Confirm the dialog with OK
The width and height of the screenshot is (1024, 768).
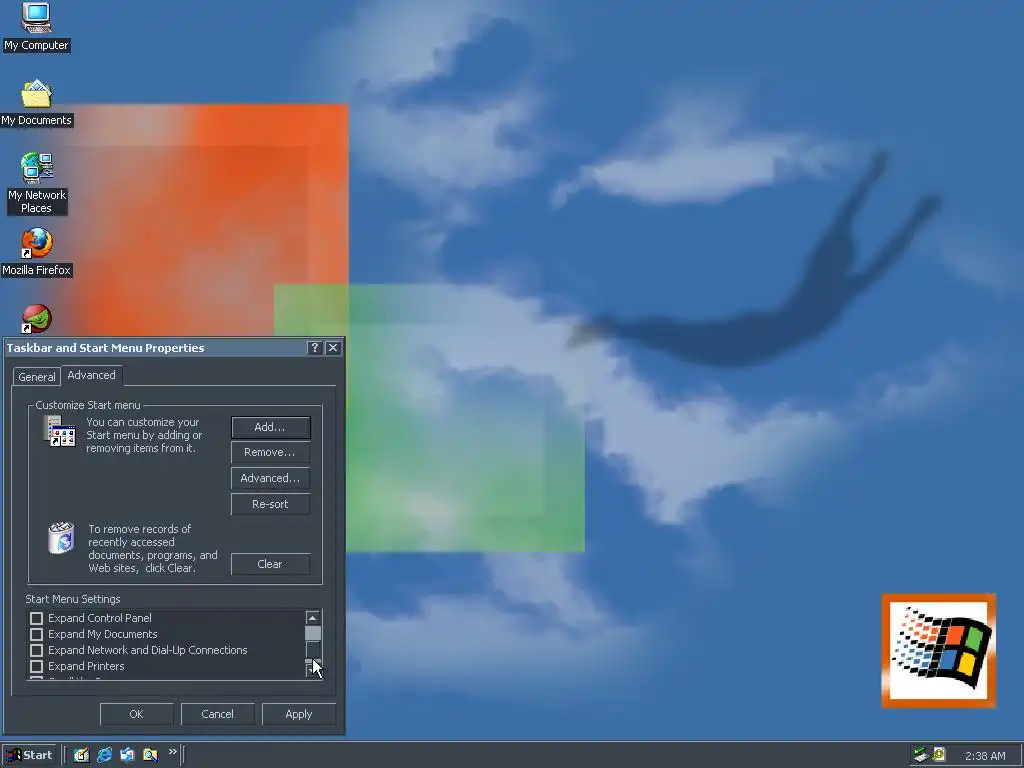coord(136,714)
